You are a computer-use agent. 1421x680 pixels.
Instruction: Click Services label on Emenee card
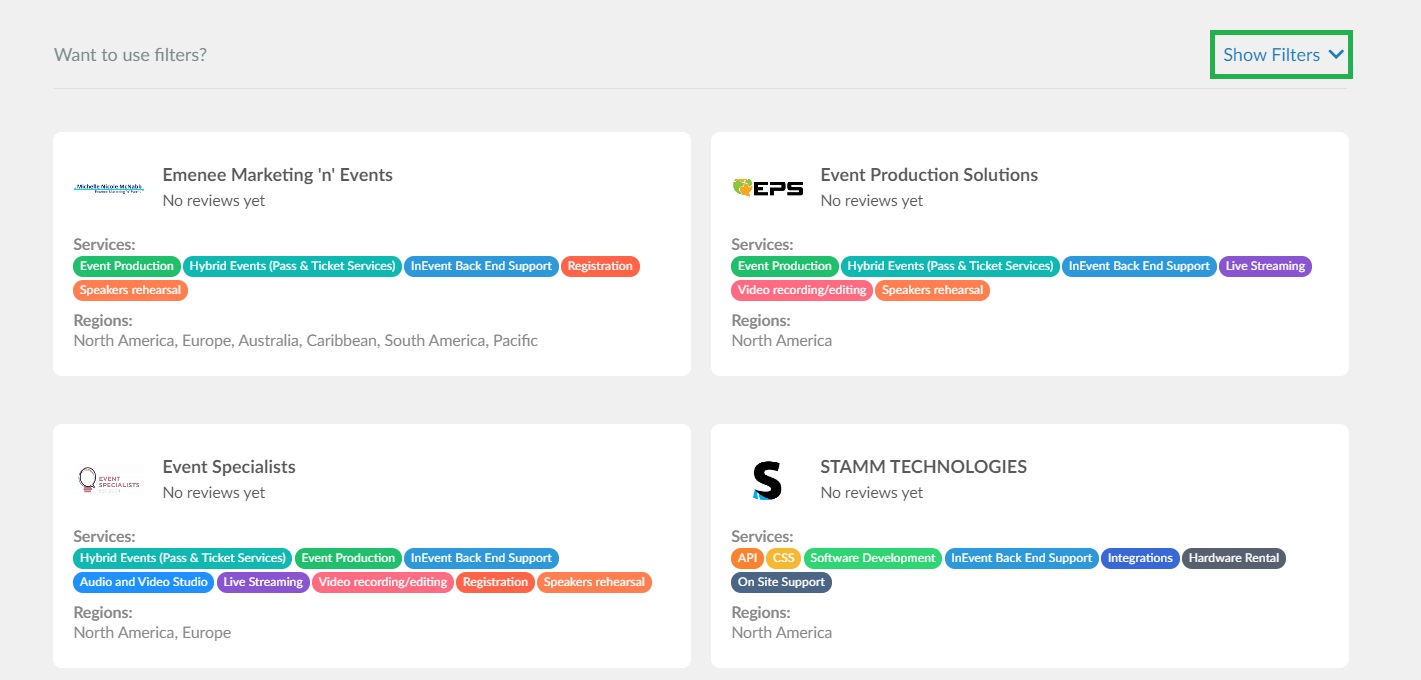tap(104, 245)
